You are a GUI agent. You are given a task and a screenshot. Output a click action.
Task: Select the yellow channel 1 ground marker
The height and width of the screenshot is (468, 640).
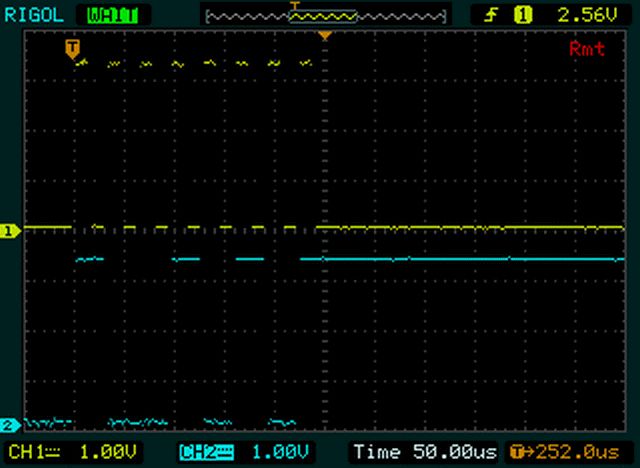[9, 231]
